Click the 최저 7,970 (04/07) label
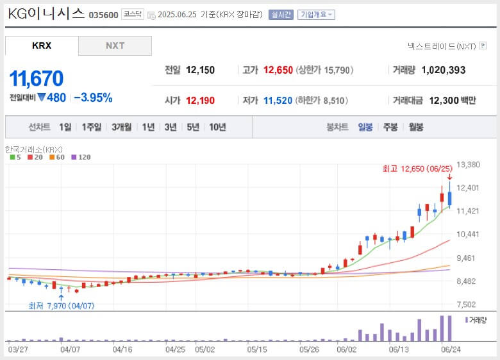The height and width of the screenshot is (360, 500). point(61,306)
